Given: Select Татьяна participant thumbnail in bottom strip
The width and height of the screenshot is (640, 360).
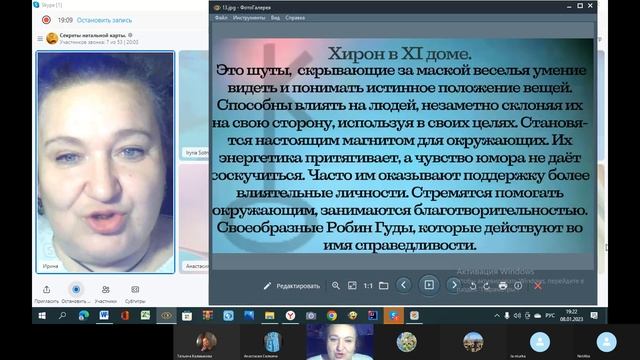Looking at the screenshot, I should (x=206, y=342).
